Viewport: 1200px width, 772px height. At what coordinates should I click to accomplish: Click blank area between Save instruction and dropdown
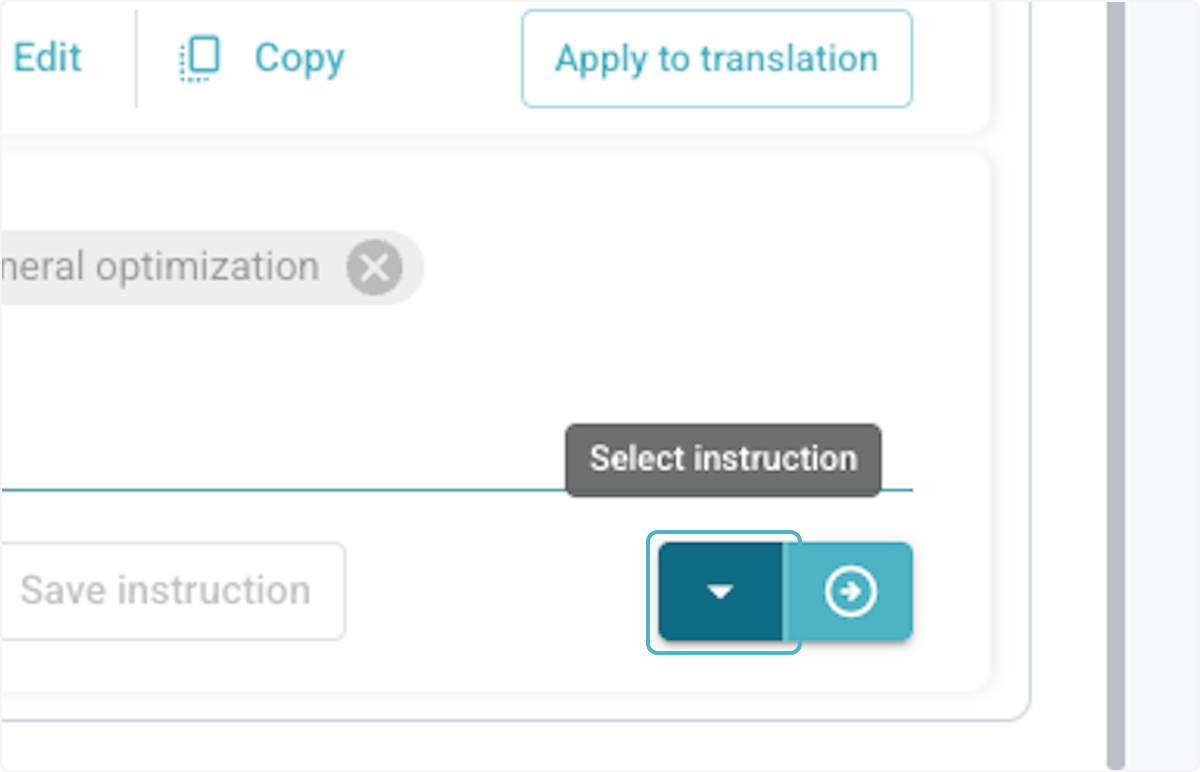[500, 592]
